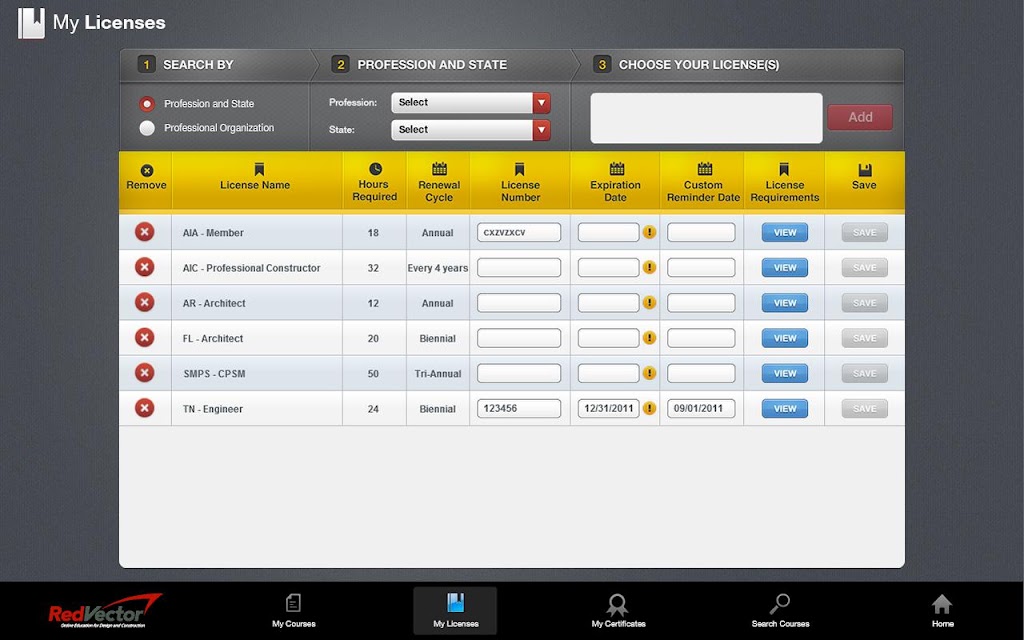Click expiration warning icon for SMPS - CPSM
Screen dimensions: 1024x640
coord(649,373)
